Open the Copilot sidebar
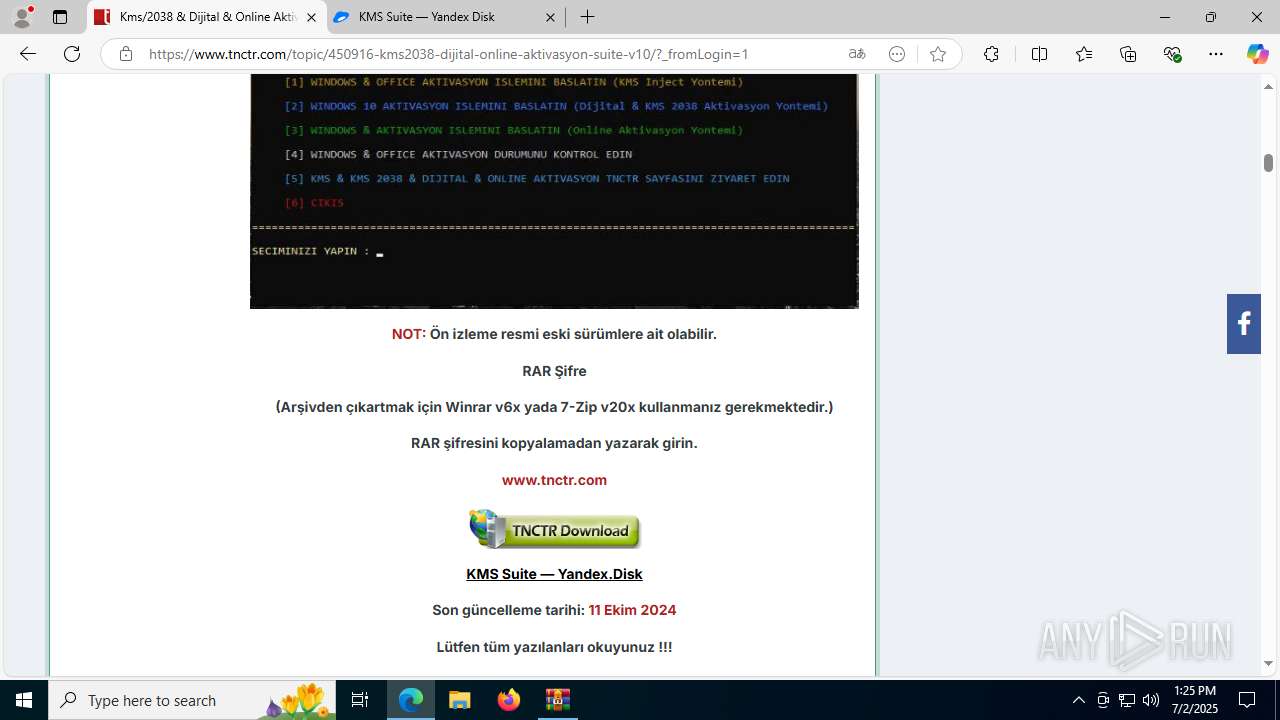The height and width of the screenshot is (720, 1280). tap(1257, 54)
